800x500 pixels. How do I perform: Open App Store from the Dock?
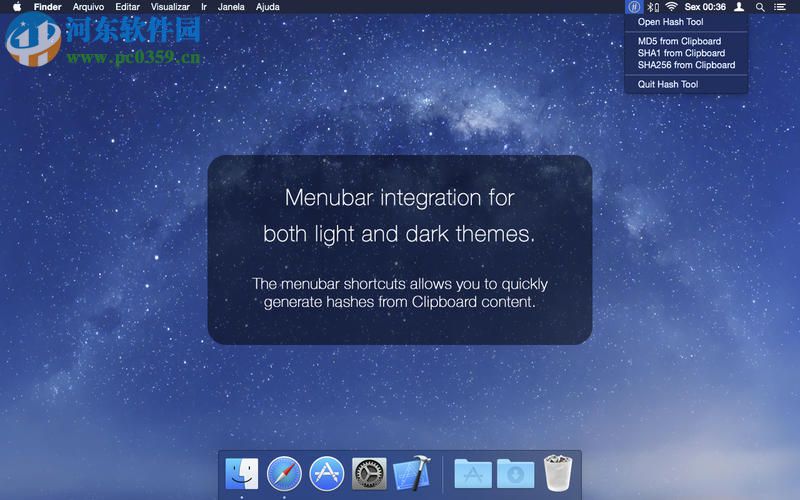(x=327, y=473)
